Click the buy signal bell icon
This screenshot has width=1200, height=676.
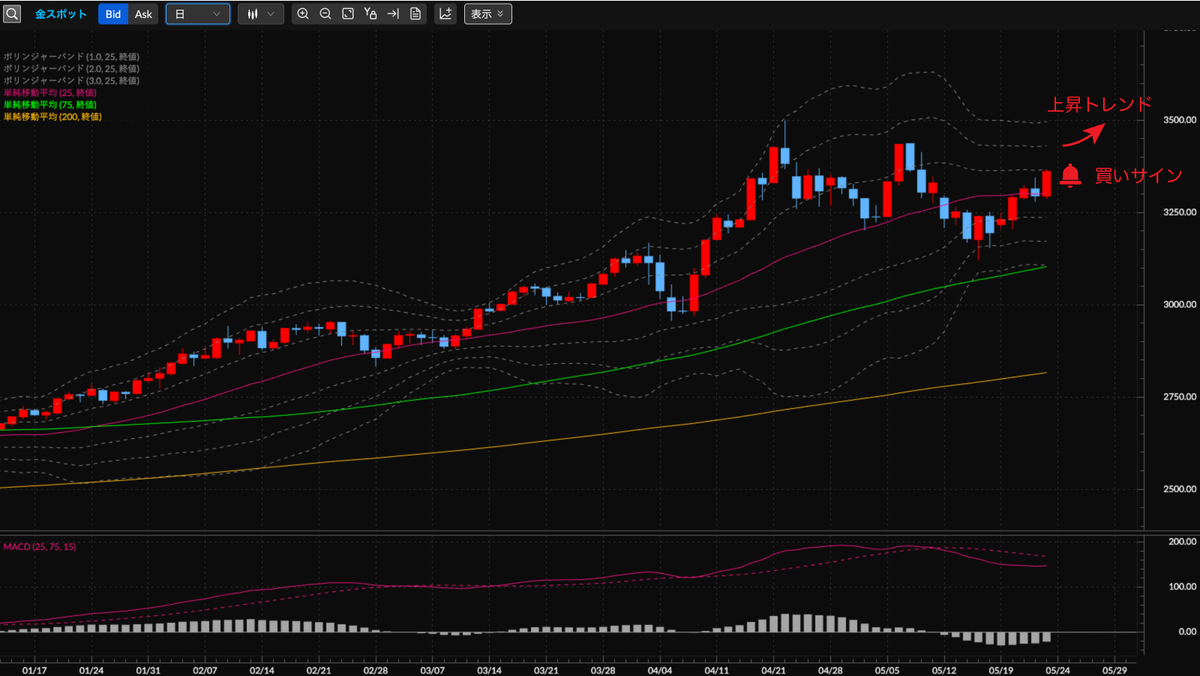1070,173
